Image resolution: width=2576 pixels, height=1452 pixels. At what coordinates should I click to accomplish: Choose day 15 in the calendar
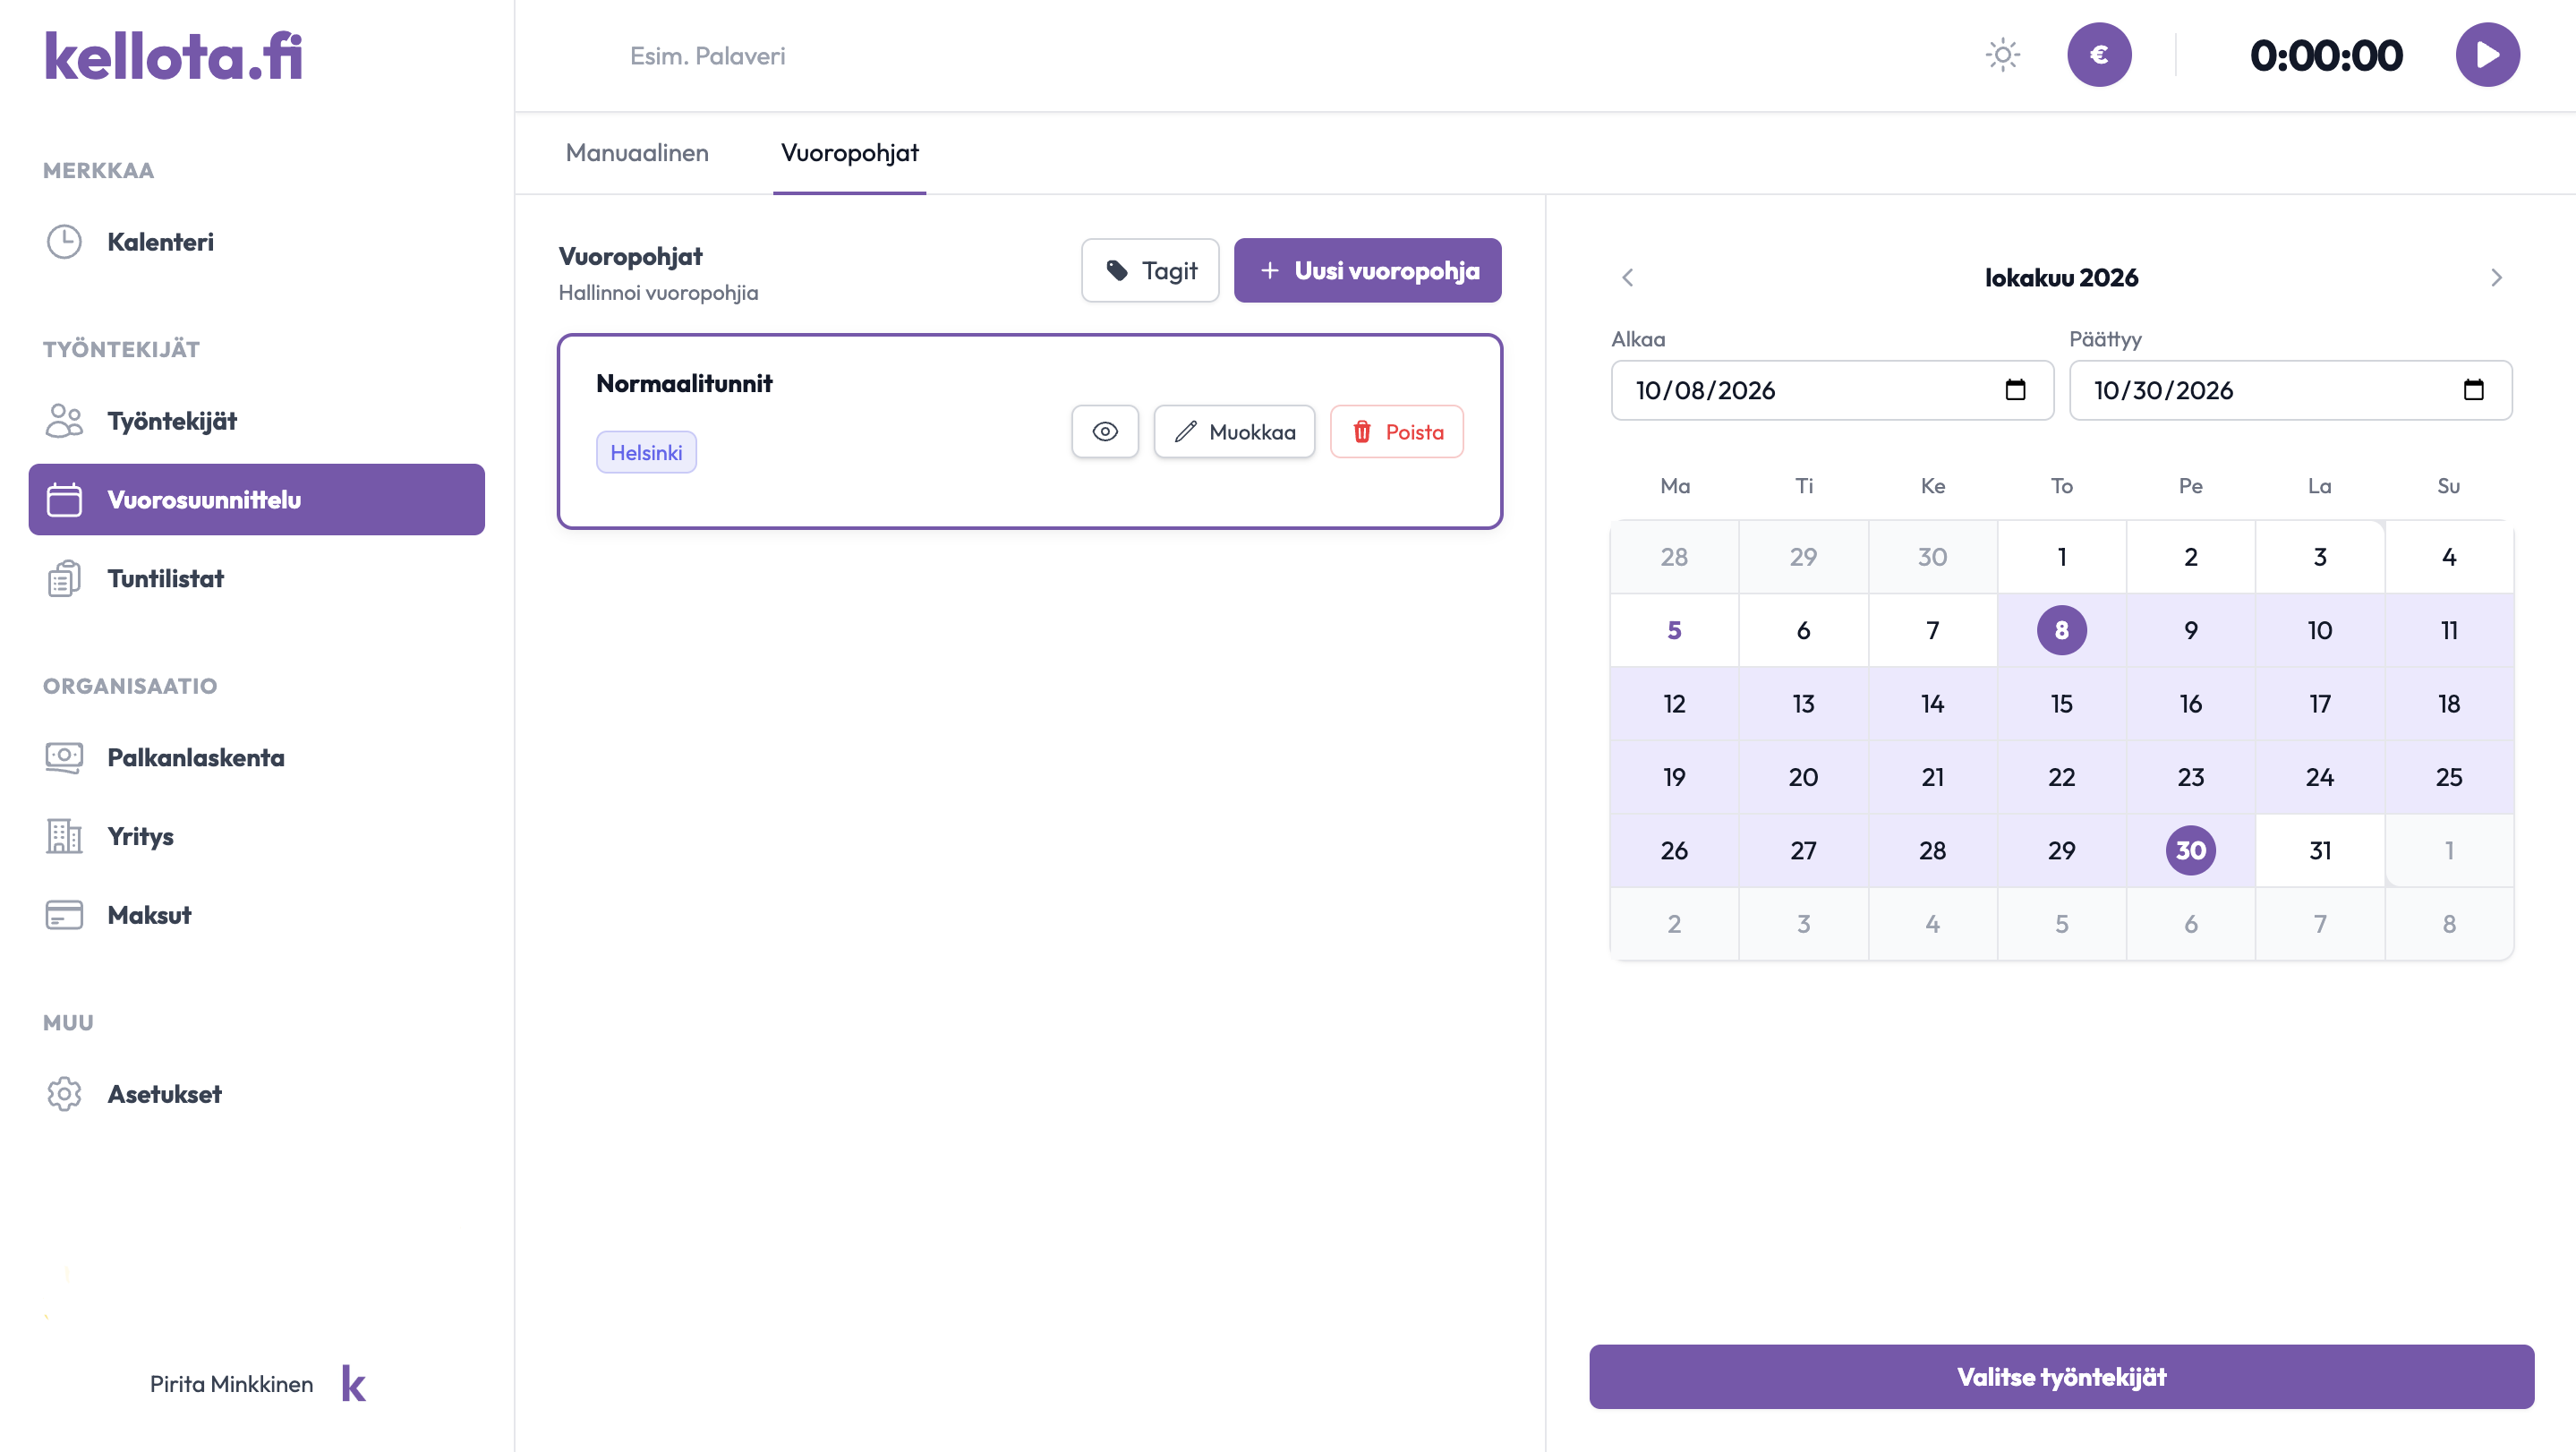(2061, 703)
